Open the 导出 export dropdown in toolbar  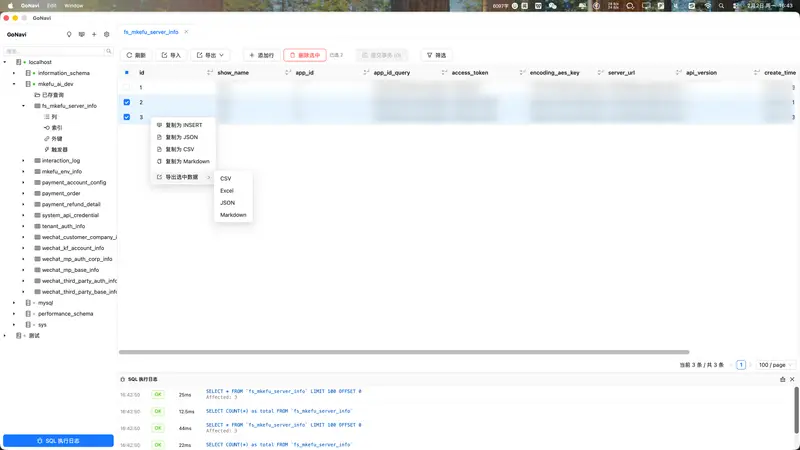[x=212, y=55]
